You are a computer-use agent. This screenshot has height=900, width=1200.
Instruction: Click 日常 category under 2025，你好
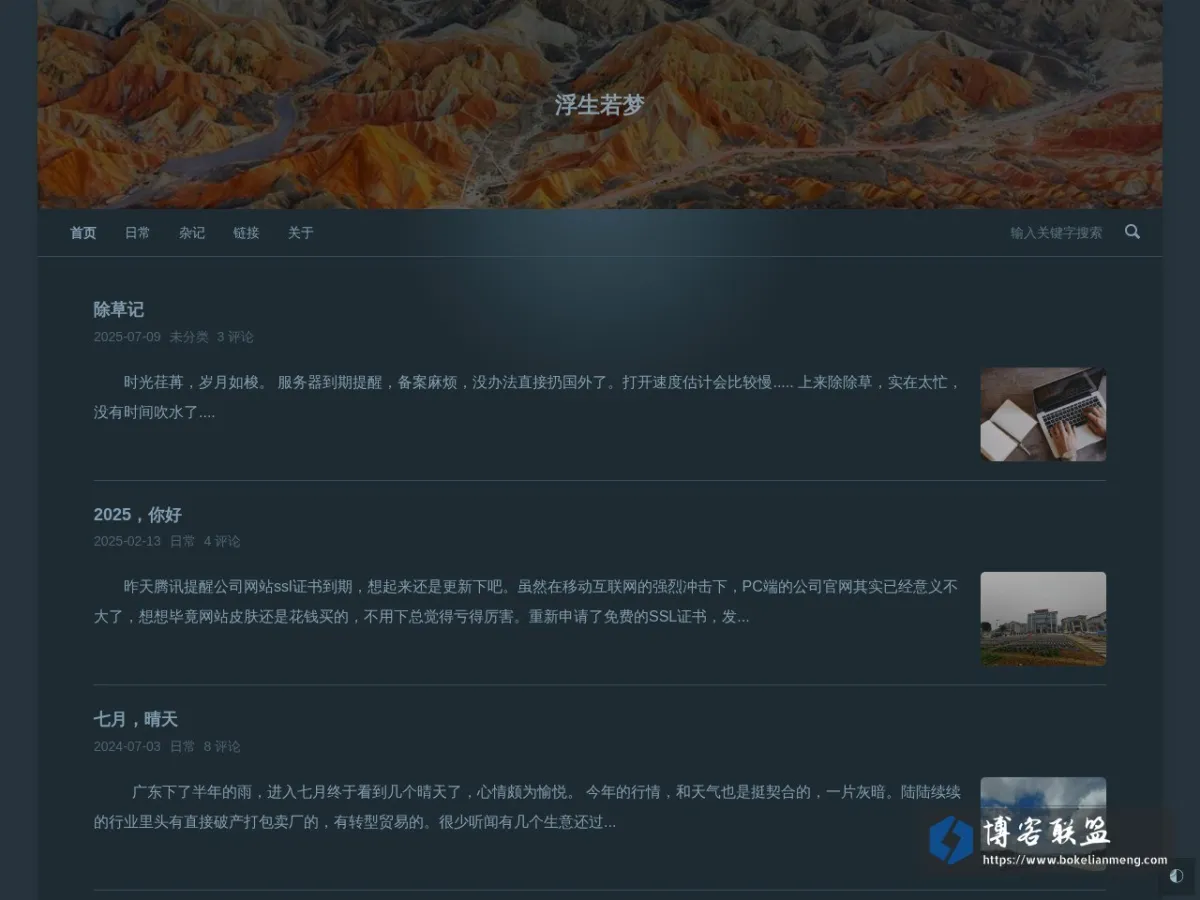[182, 542]
